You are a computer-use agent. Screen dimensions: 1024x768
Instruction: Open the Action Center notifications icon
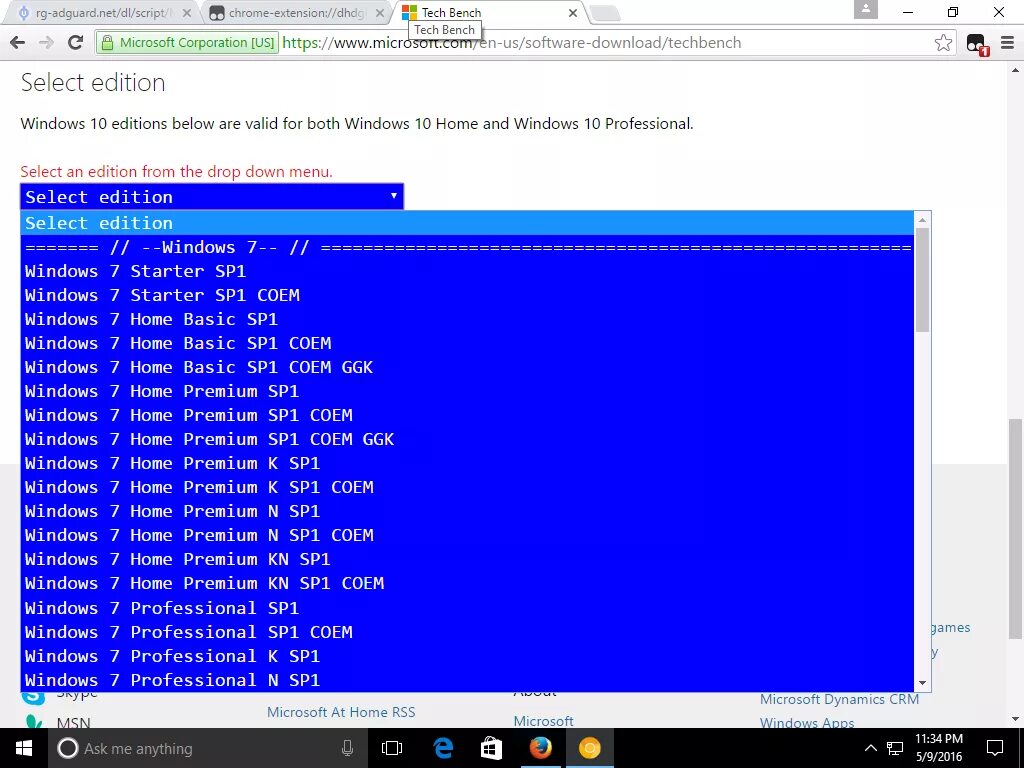[x=995, y=748]
